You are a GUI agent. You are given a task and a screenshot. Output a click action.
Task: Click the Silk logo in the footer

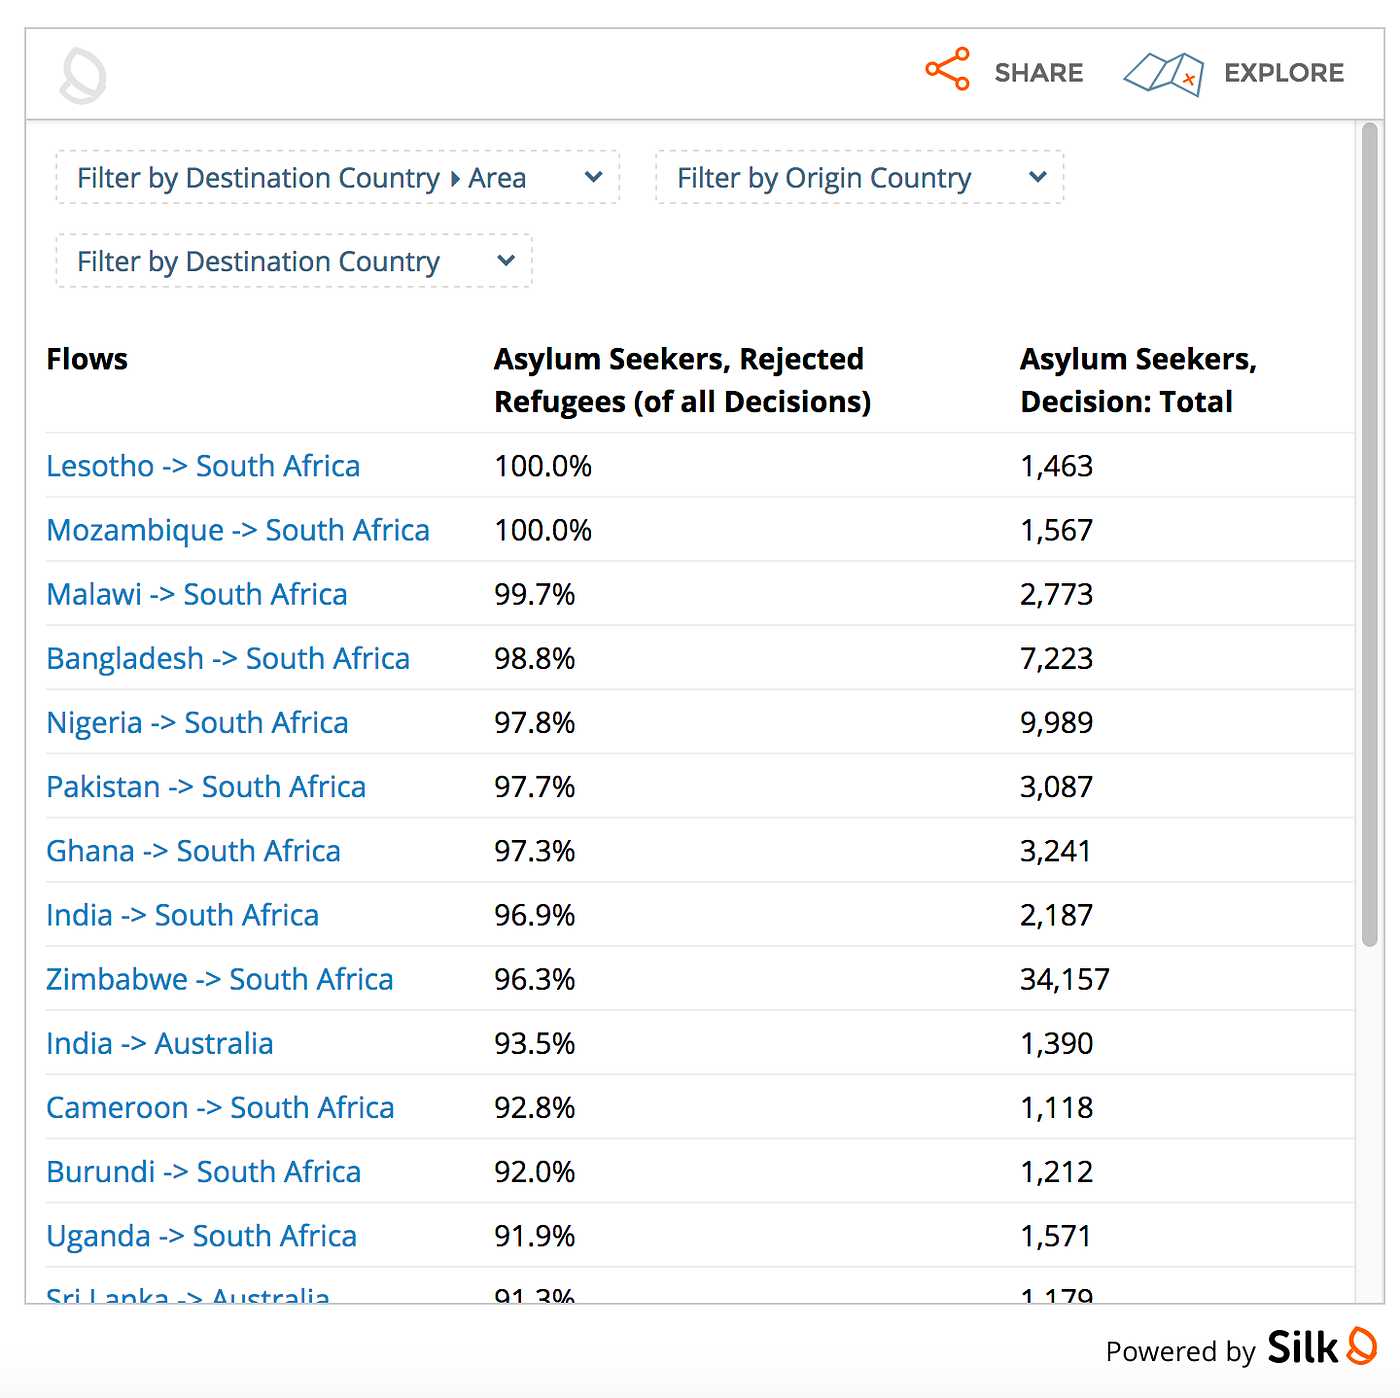point(1321,1347)
